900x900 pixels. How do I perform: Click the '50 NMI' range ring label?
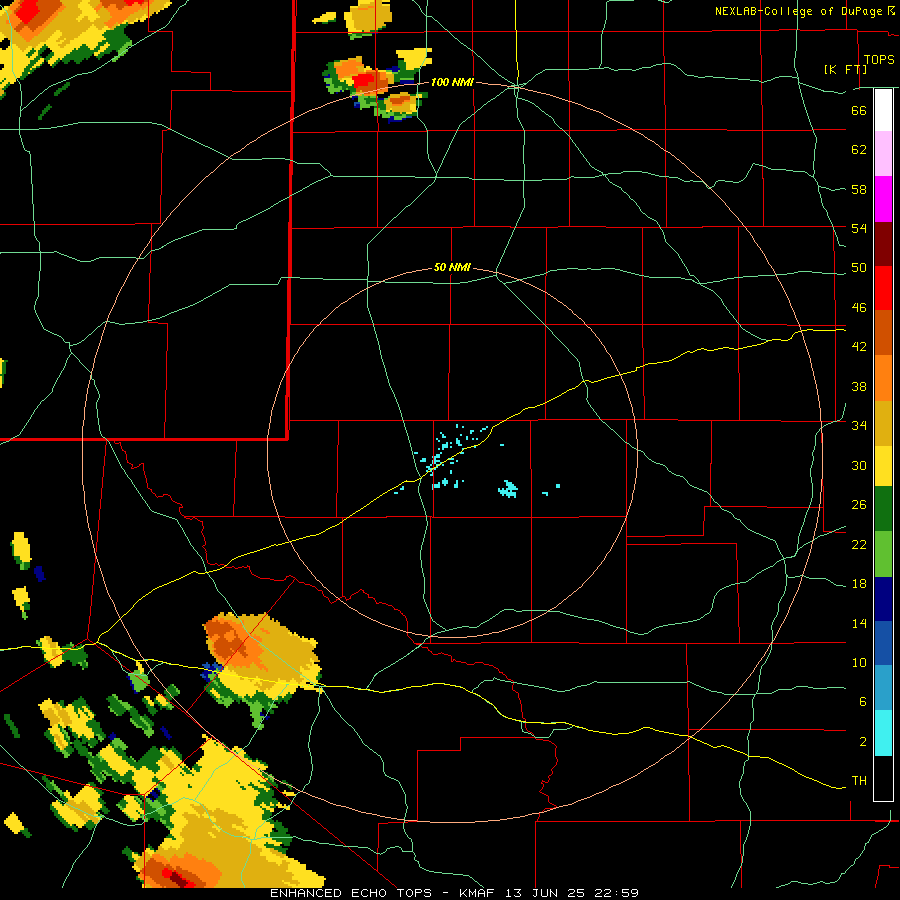pyautogui.click(x=452, y=267)
